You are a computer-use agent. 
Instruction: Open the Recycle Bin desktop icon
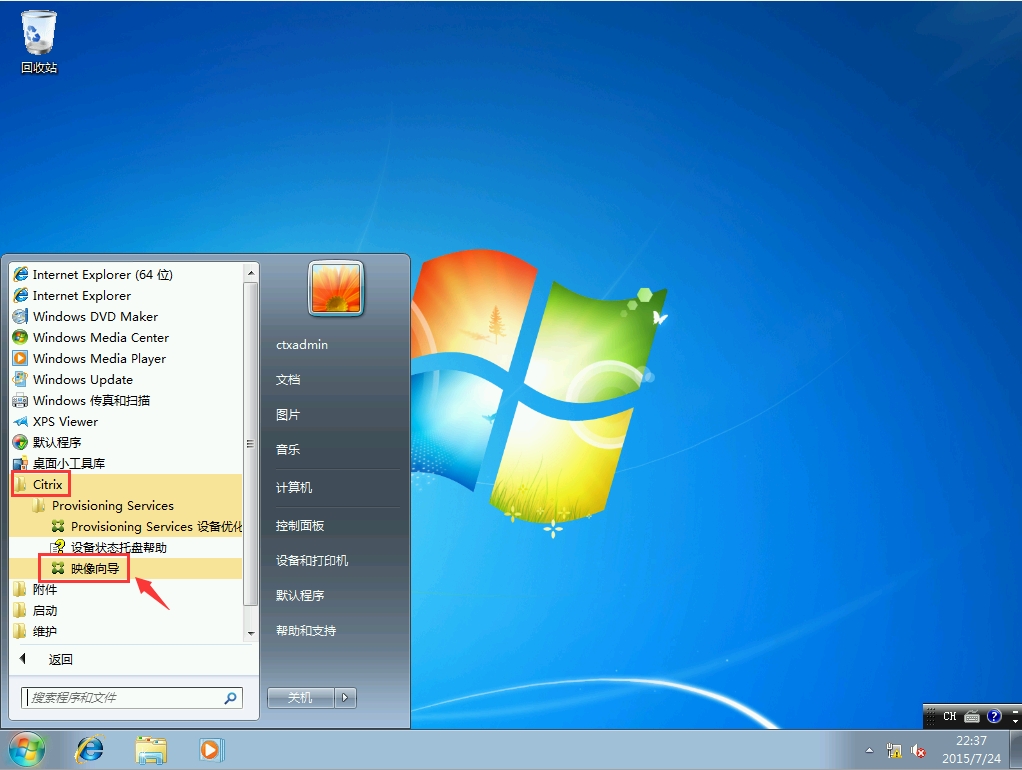tap(39, 42)
